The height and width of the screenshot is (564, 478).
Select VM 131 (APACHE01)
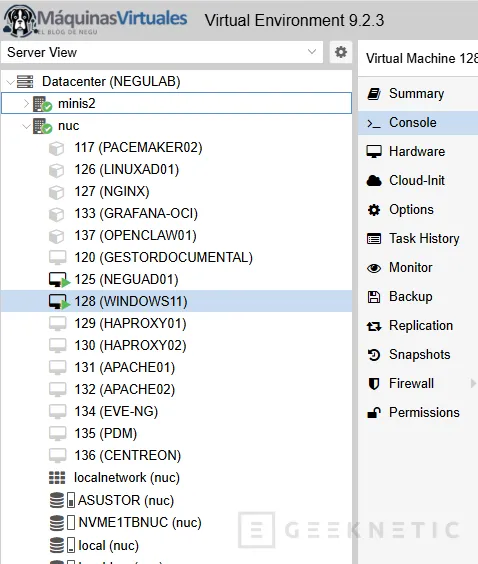pyautogui.click(x=125, y=367)
